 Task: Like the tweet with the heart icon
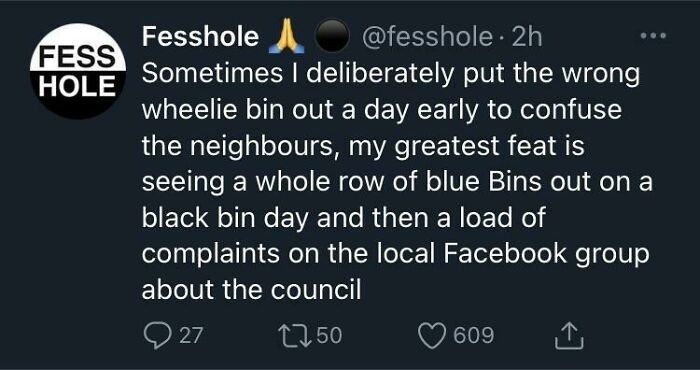coord(432,335)
